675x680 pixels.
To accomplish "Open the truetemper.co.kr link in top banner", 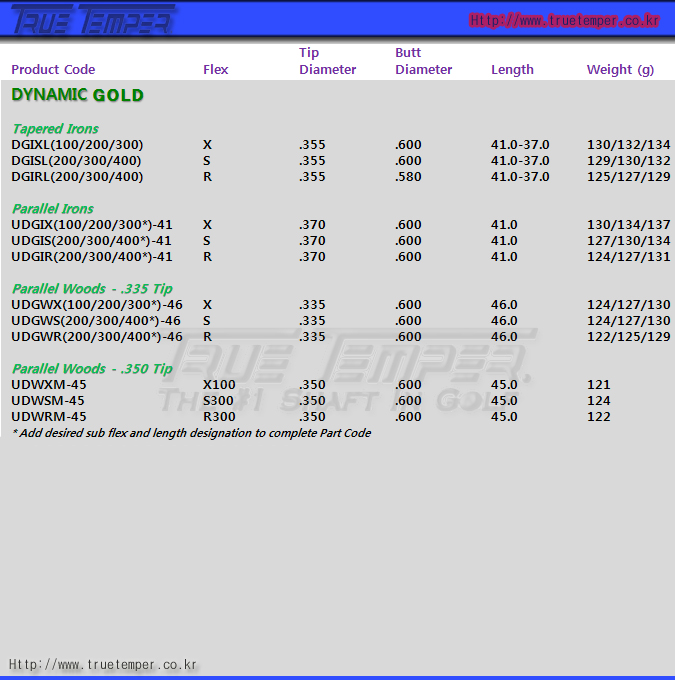I will point(564,20).
